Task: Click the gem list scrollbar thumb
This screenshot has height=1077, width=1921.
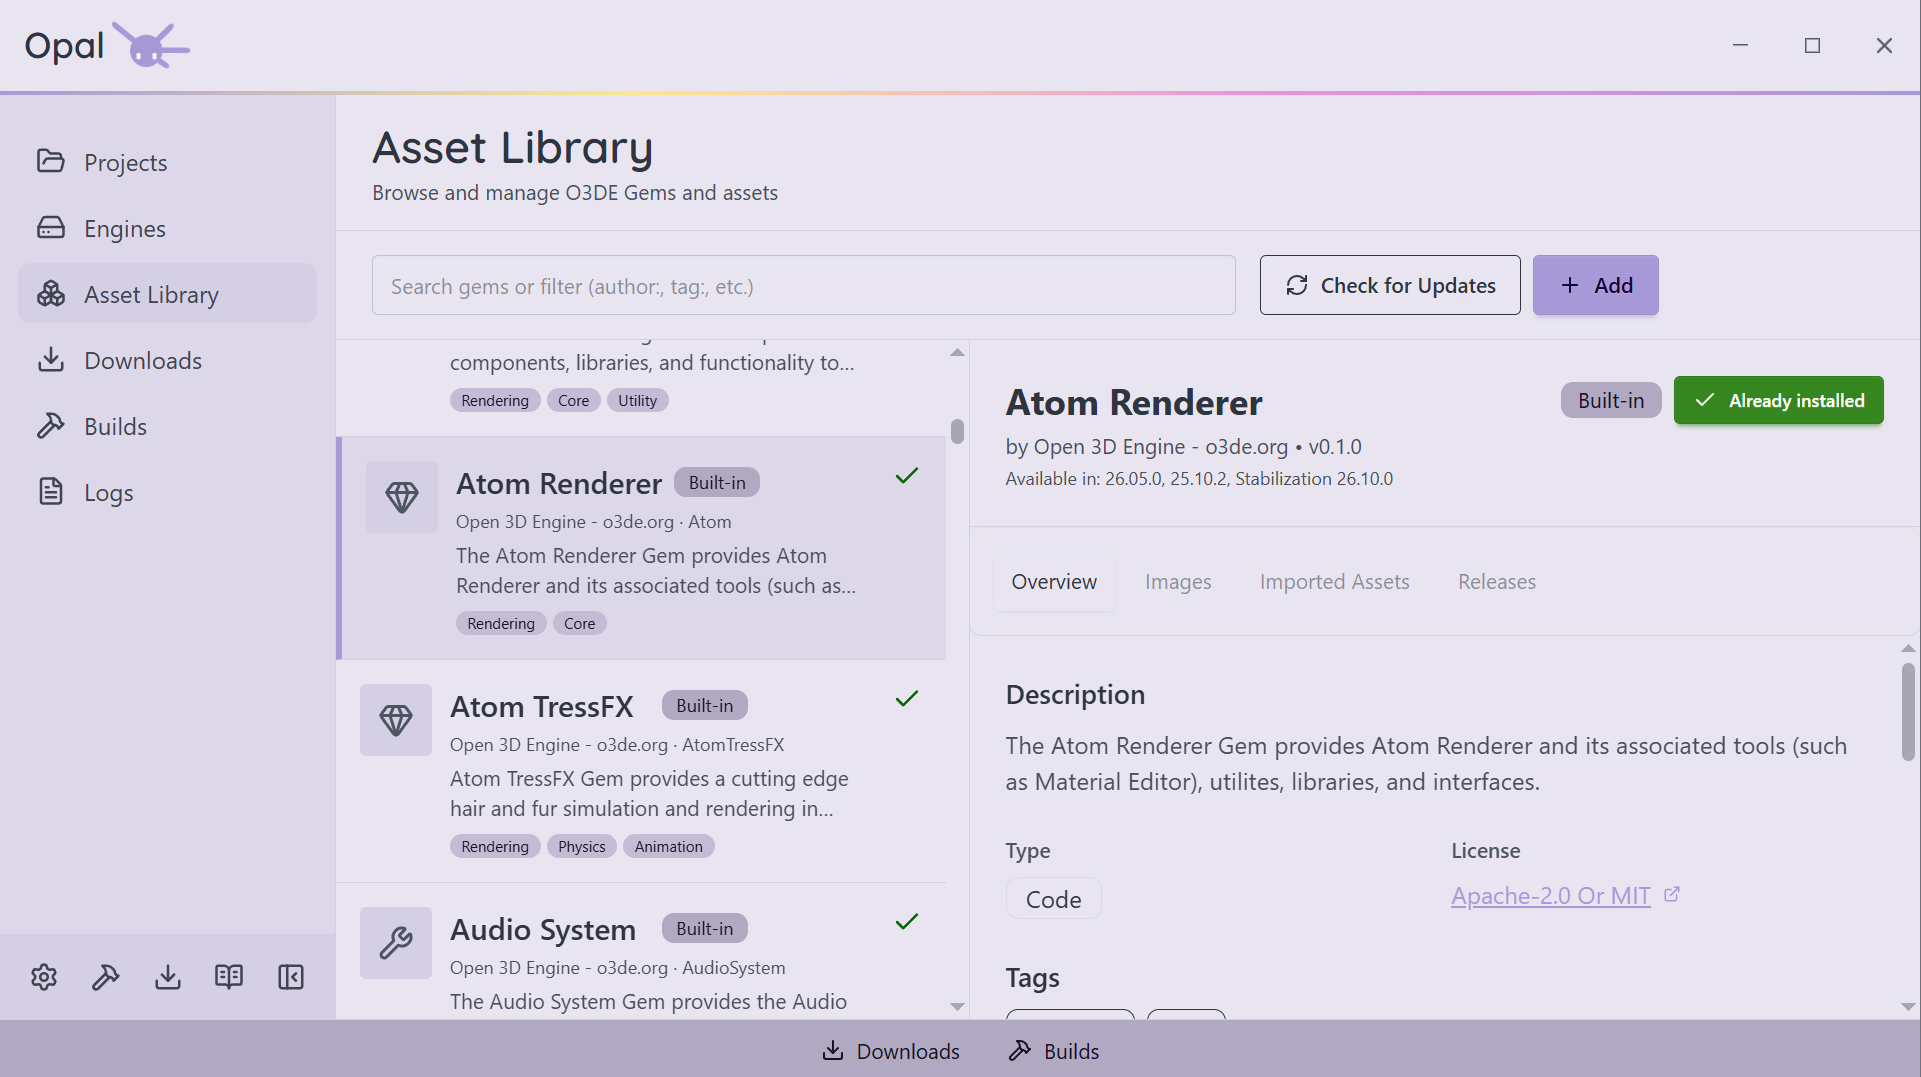Action: (x=957, y=431)
